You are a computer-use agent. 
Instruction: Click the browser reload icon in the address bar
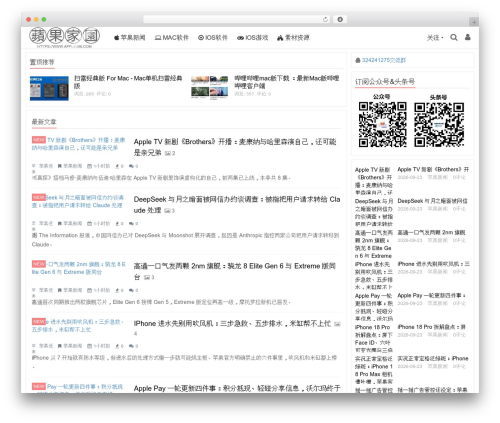(325, 19)
